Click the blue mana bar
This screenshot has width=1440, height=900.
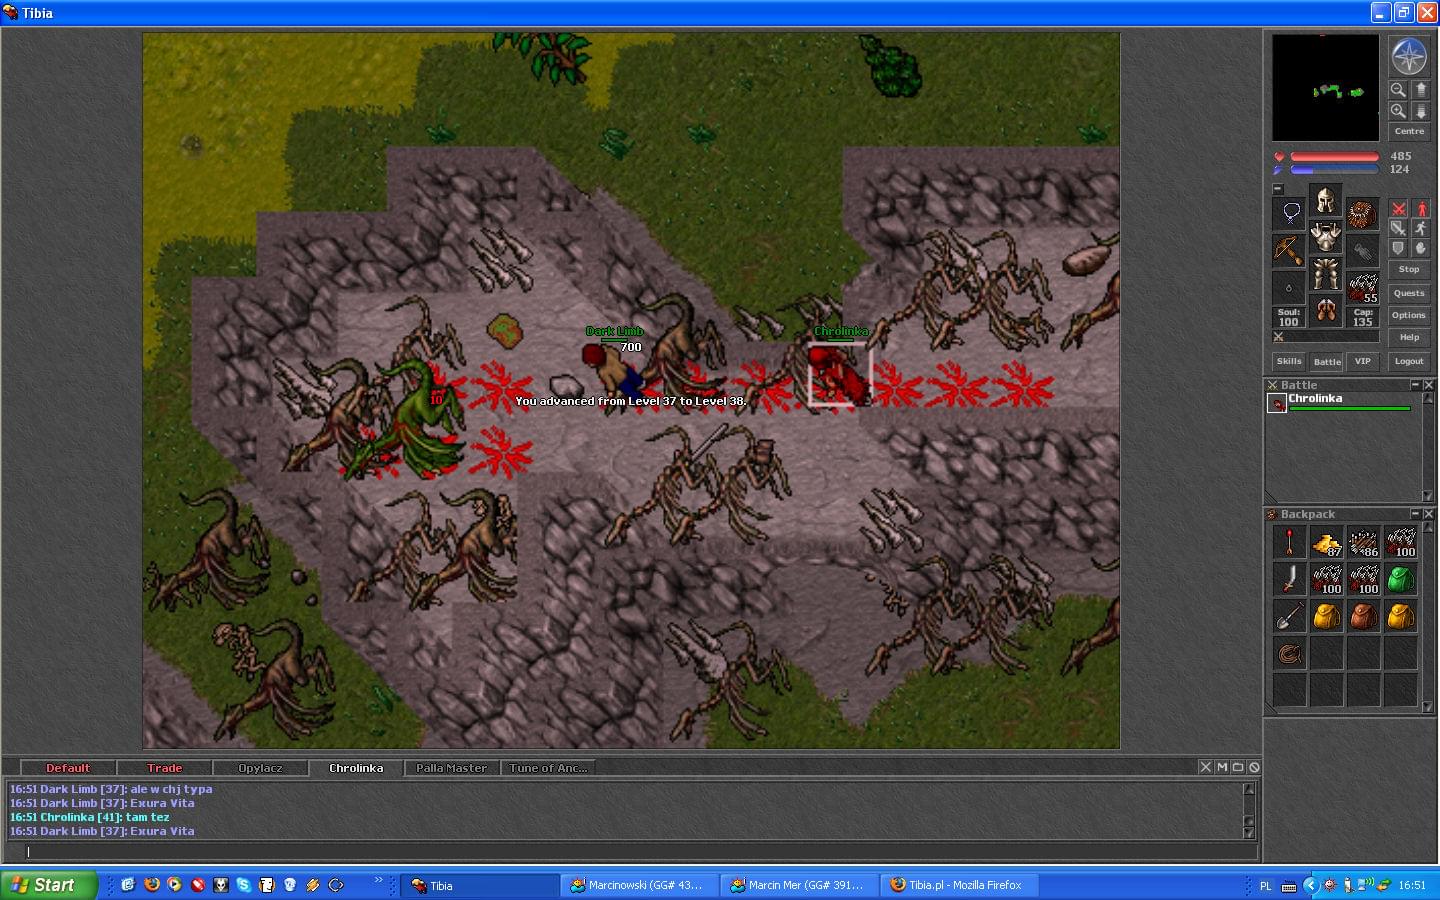(x=1334, y=170)
